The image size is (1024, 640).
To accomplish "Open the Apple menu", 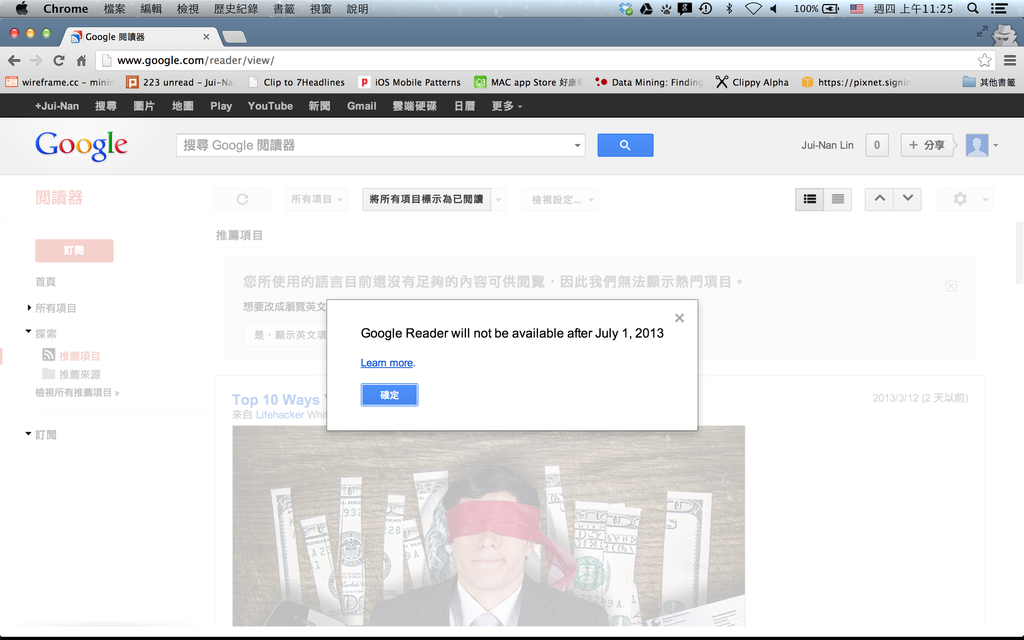I will click(22, 8).
